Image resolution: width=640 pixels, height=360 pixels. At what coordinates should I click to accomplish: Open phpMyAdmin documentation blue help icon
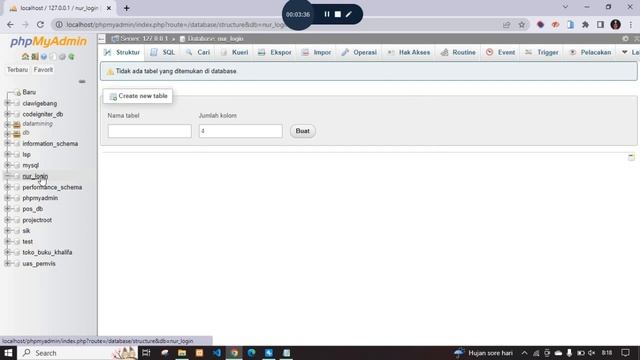click(x=44, y=57)
